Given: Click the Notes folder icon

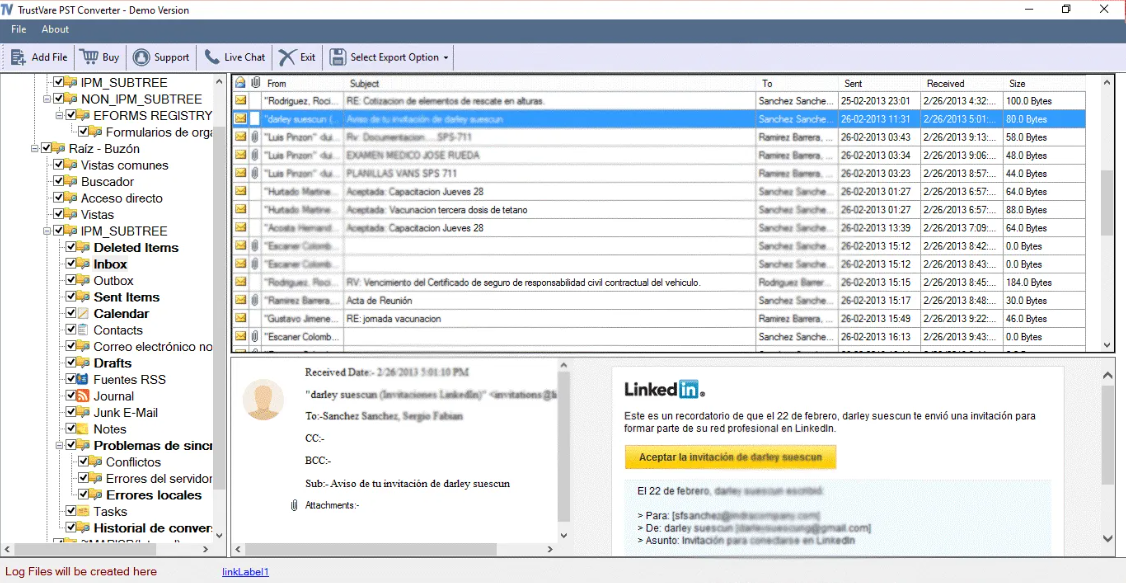Looking at the screenshot, I should 83,429.
